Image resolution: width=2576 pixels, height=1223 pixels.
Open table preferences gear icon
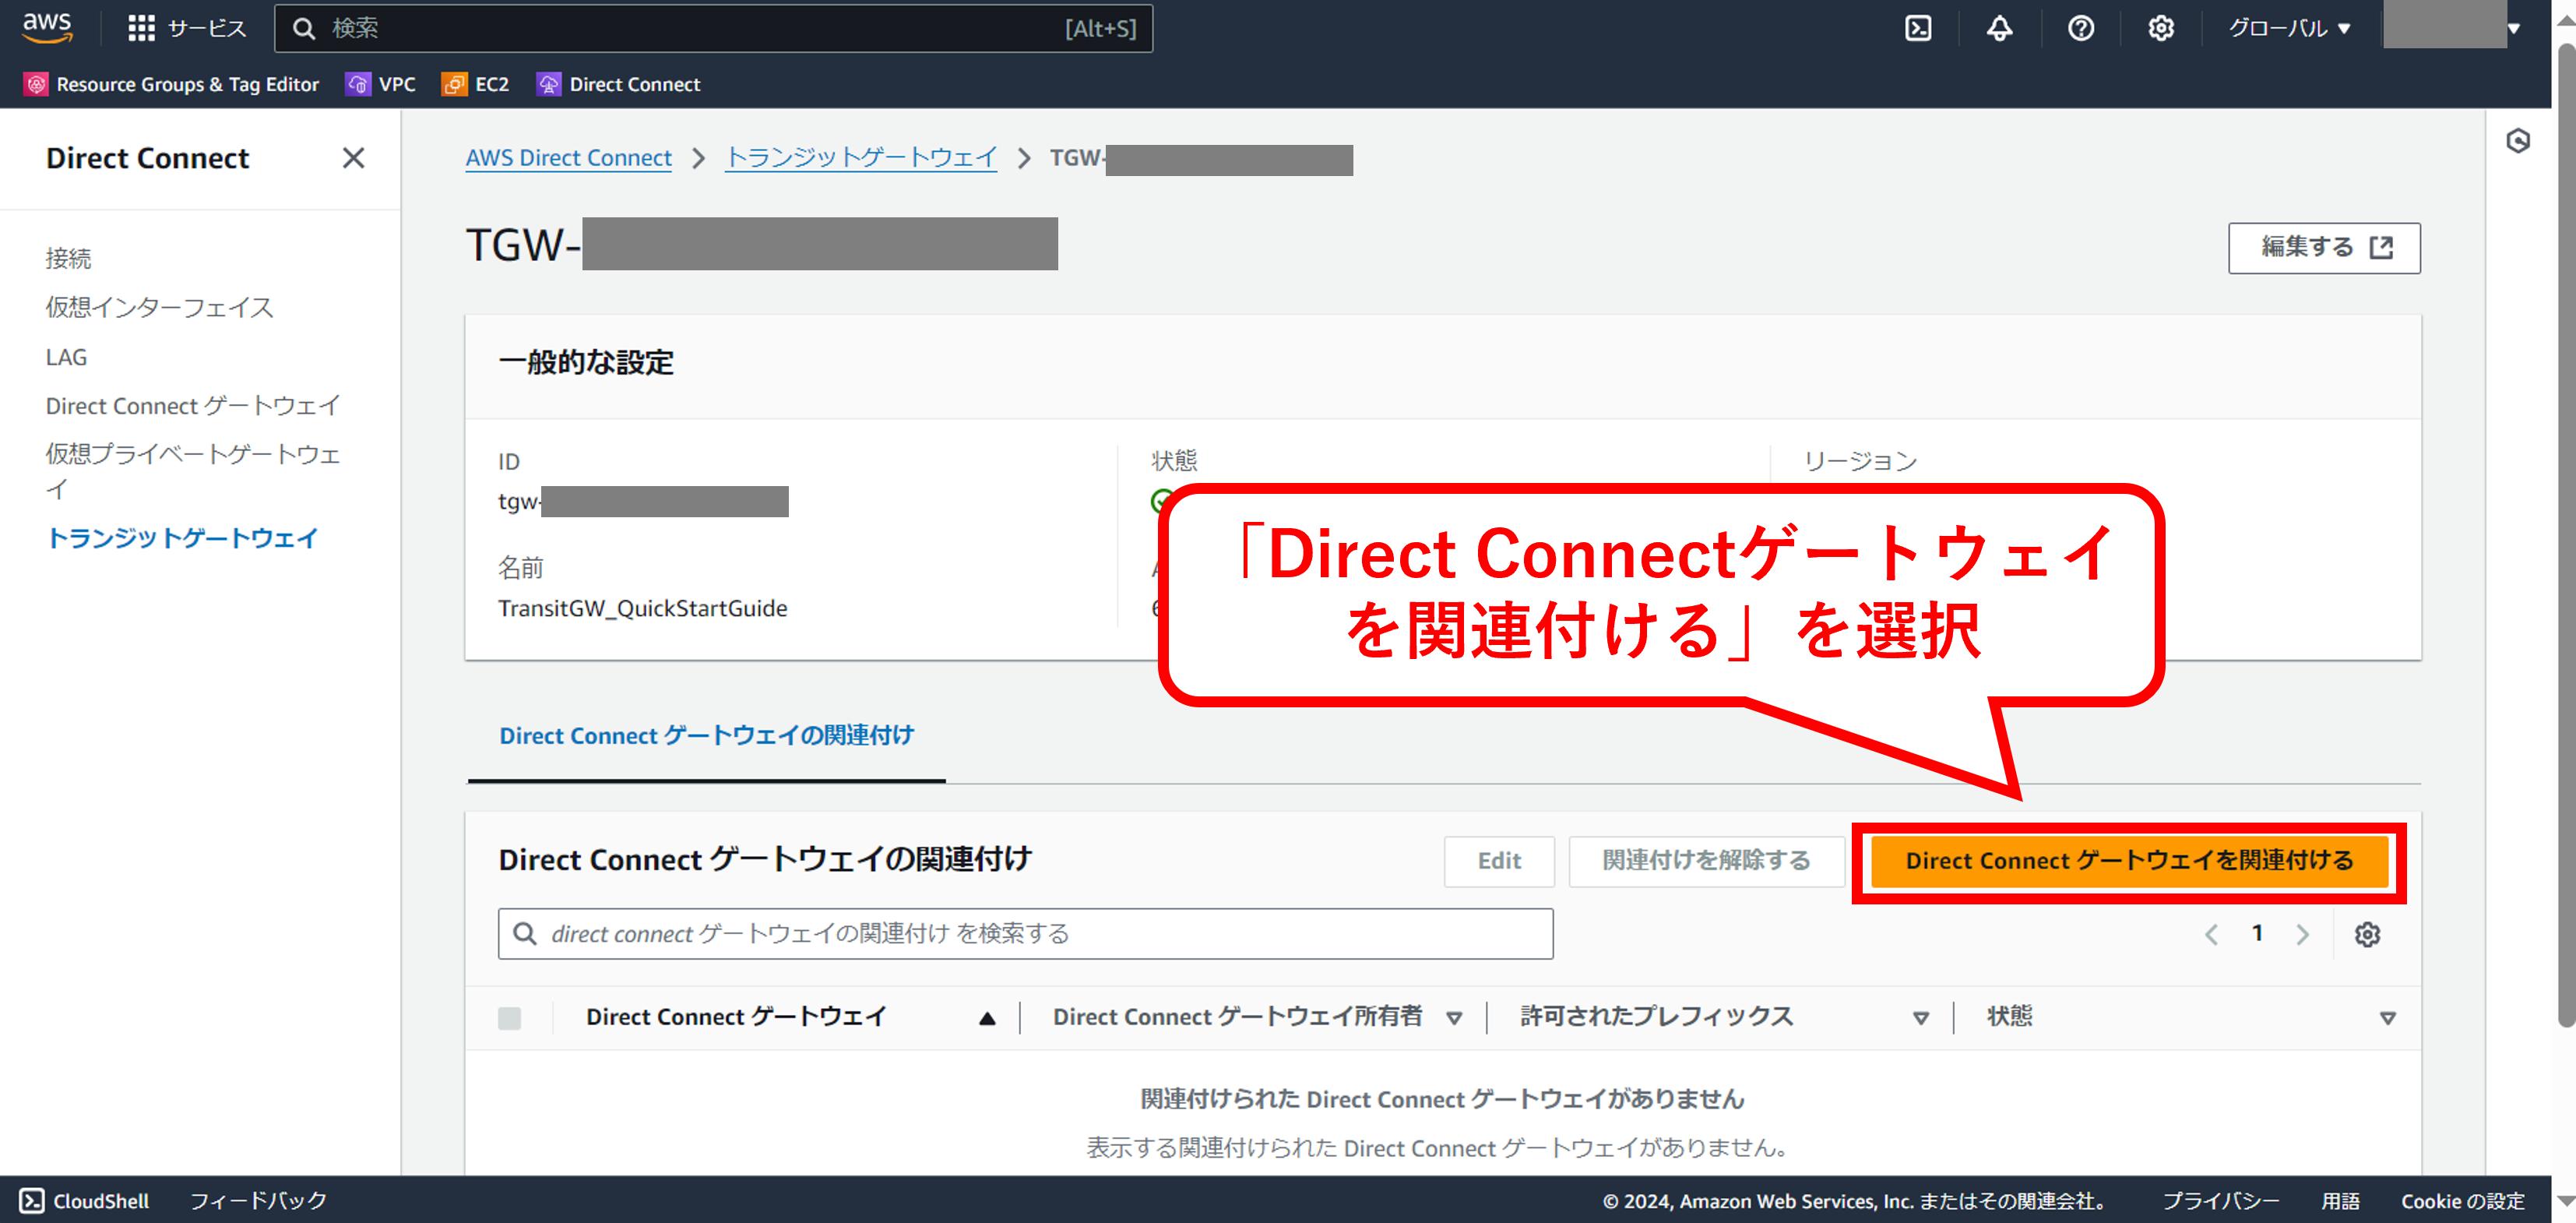click(2367, 934)
